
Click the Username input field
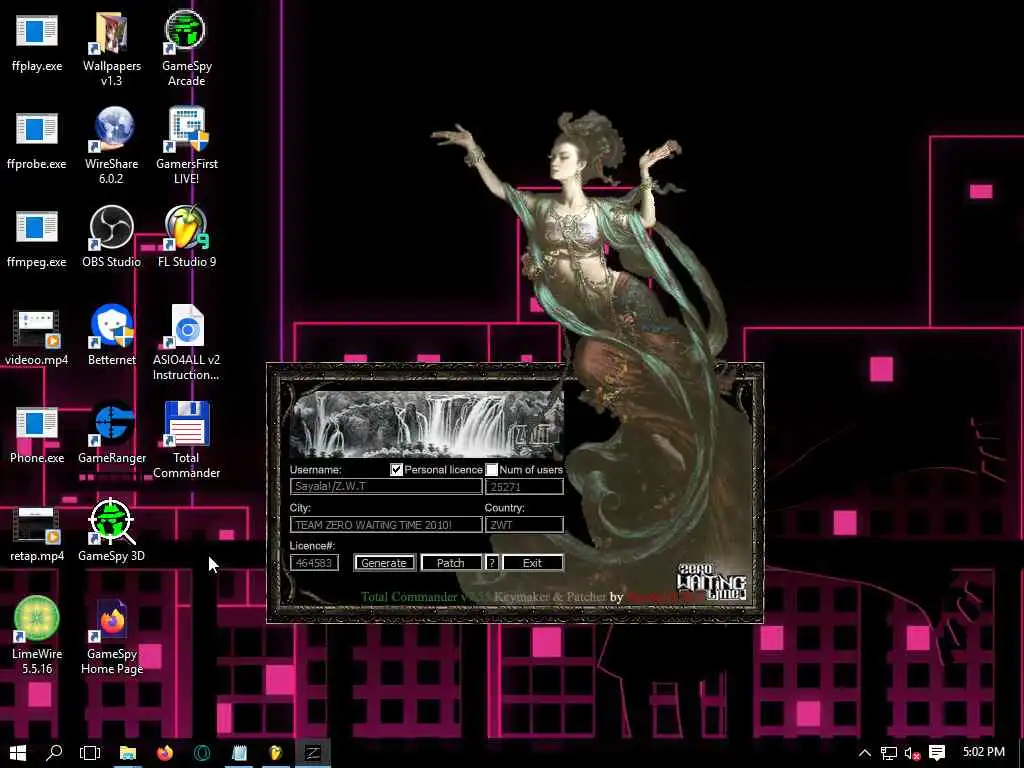(386, 487)
